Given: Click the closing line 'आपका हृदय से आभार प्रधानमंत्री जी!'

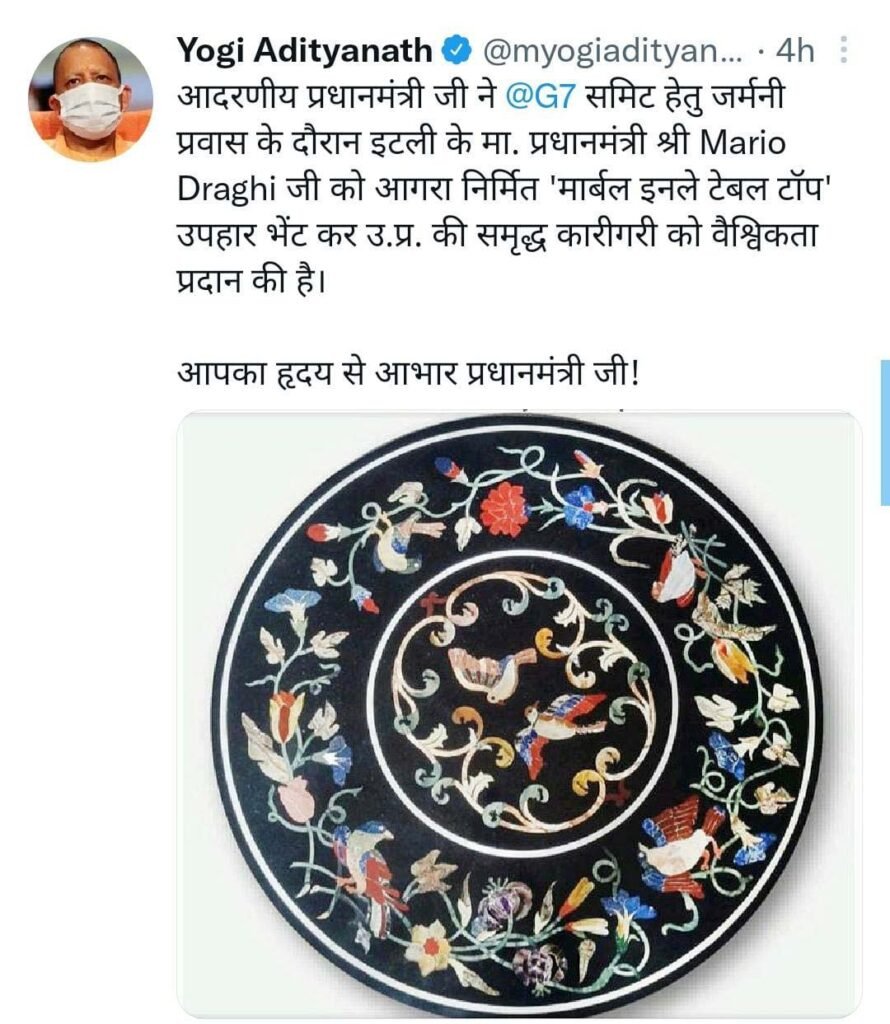Looking at the screenshot, I should pyautogui.click(x=408, y=374).
